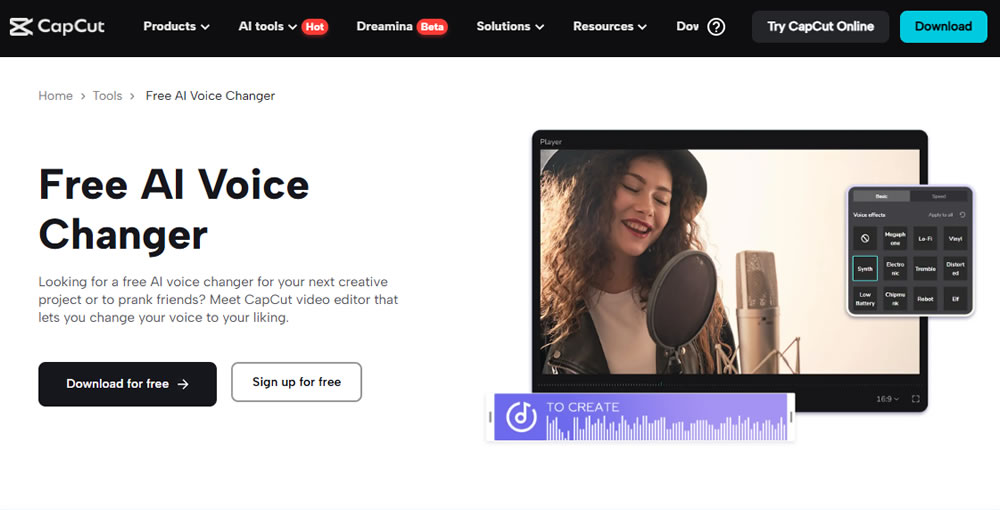Click the TO CREATE audio waveform clip
The width and height of the screenshot is (1000, 510).
coord(641,417)
